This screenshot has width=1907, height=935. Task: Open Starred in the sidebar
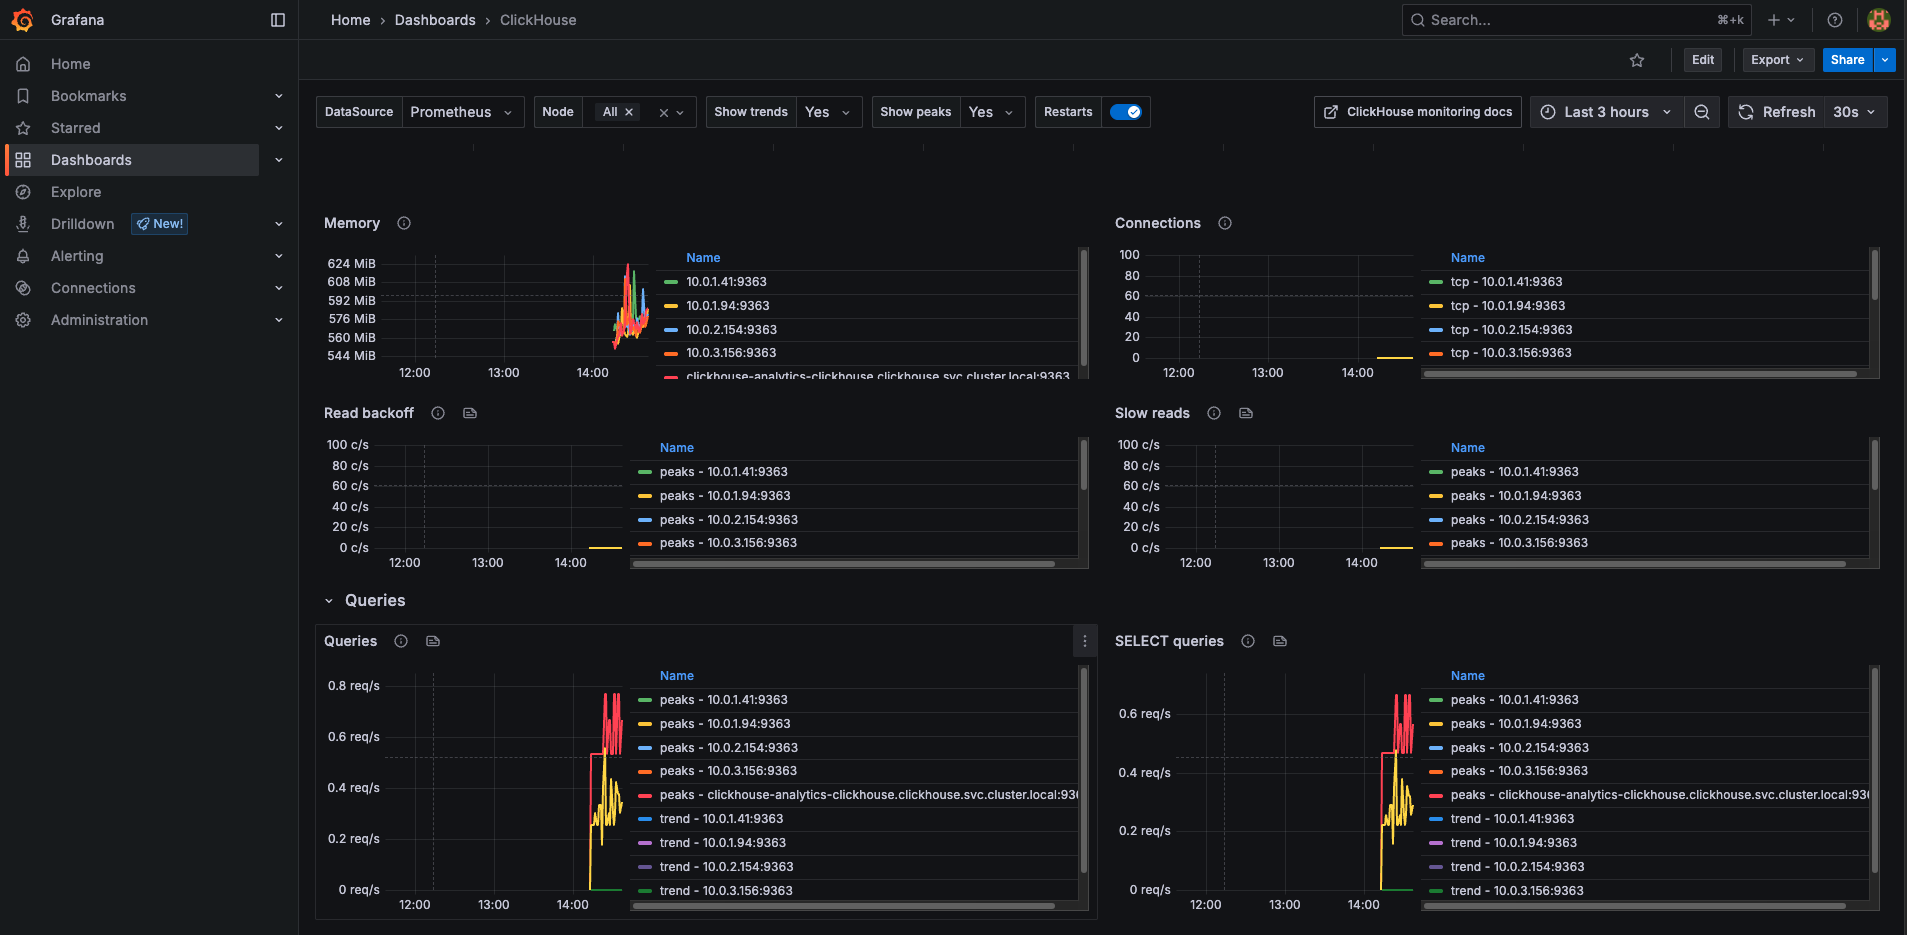(75, 128)
